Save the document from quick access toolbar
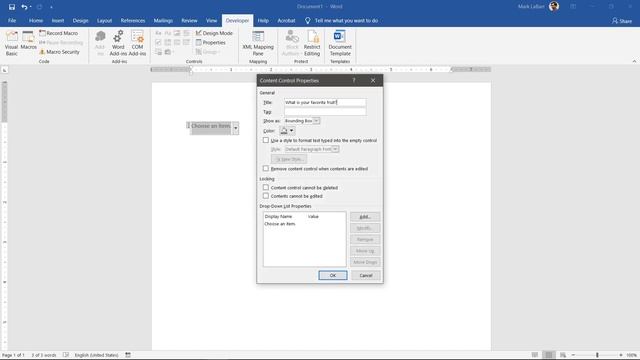Viewport: 640px width, 360px height. pos(12,7)
